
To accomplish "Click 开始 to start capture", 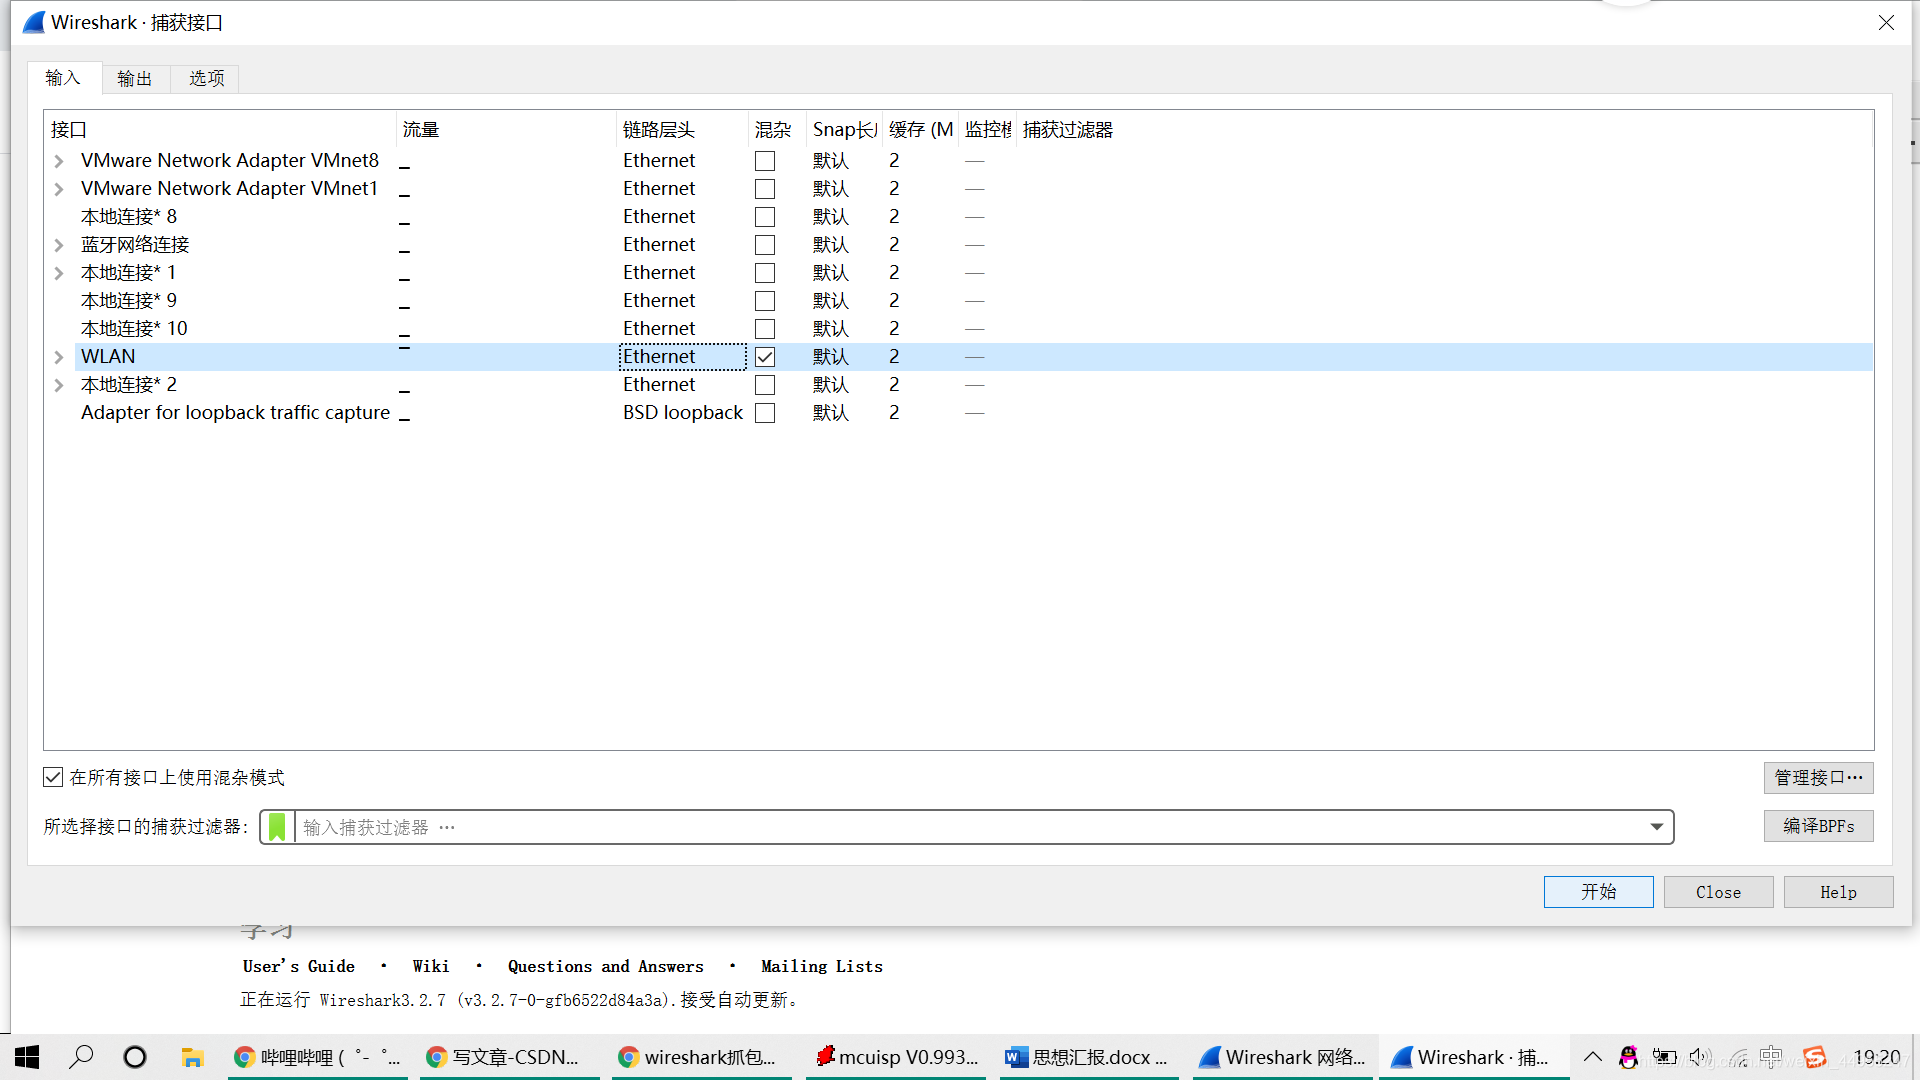I will (1598, 892).
